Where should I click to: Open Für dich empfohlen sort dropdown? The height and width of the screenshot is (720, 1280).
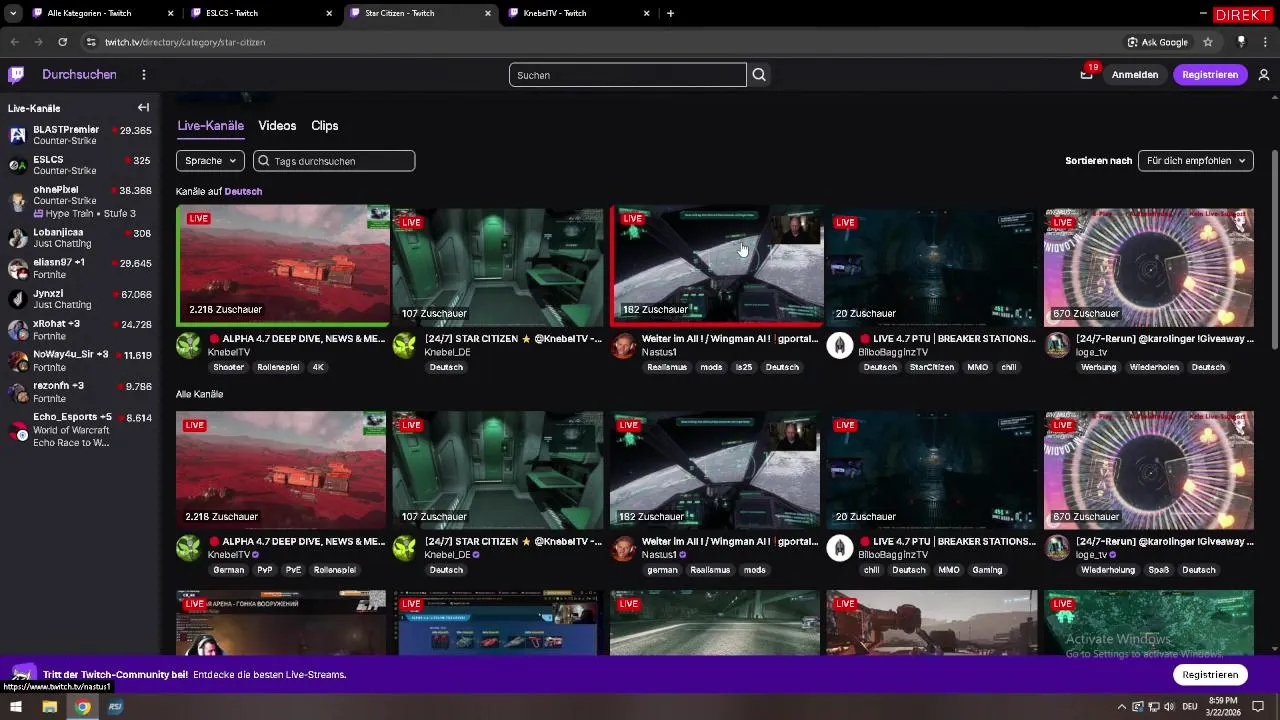(1196, 161)
